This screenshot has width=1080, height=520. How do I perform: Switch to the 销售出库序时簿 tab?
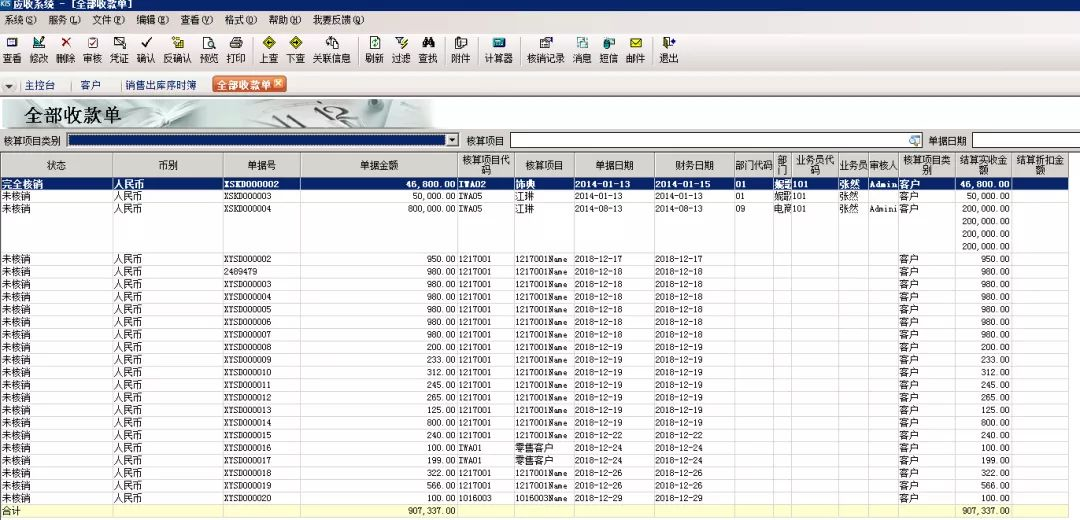[160, 86]
